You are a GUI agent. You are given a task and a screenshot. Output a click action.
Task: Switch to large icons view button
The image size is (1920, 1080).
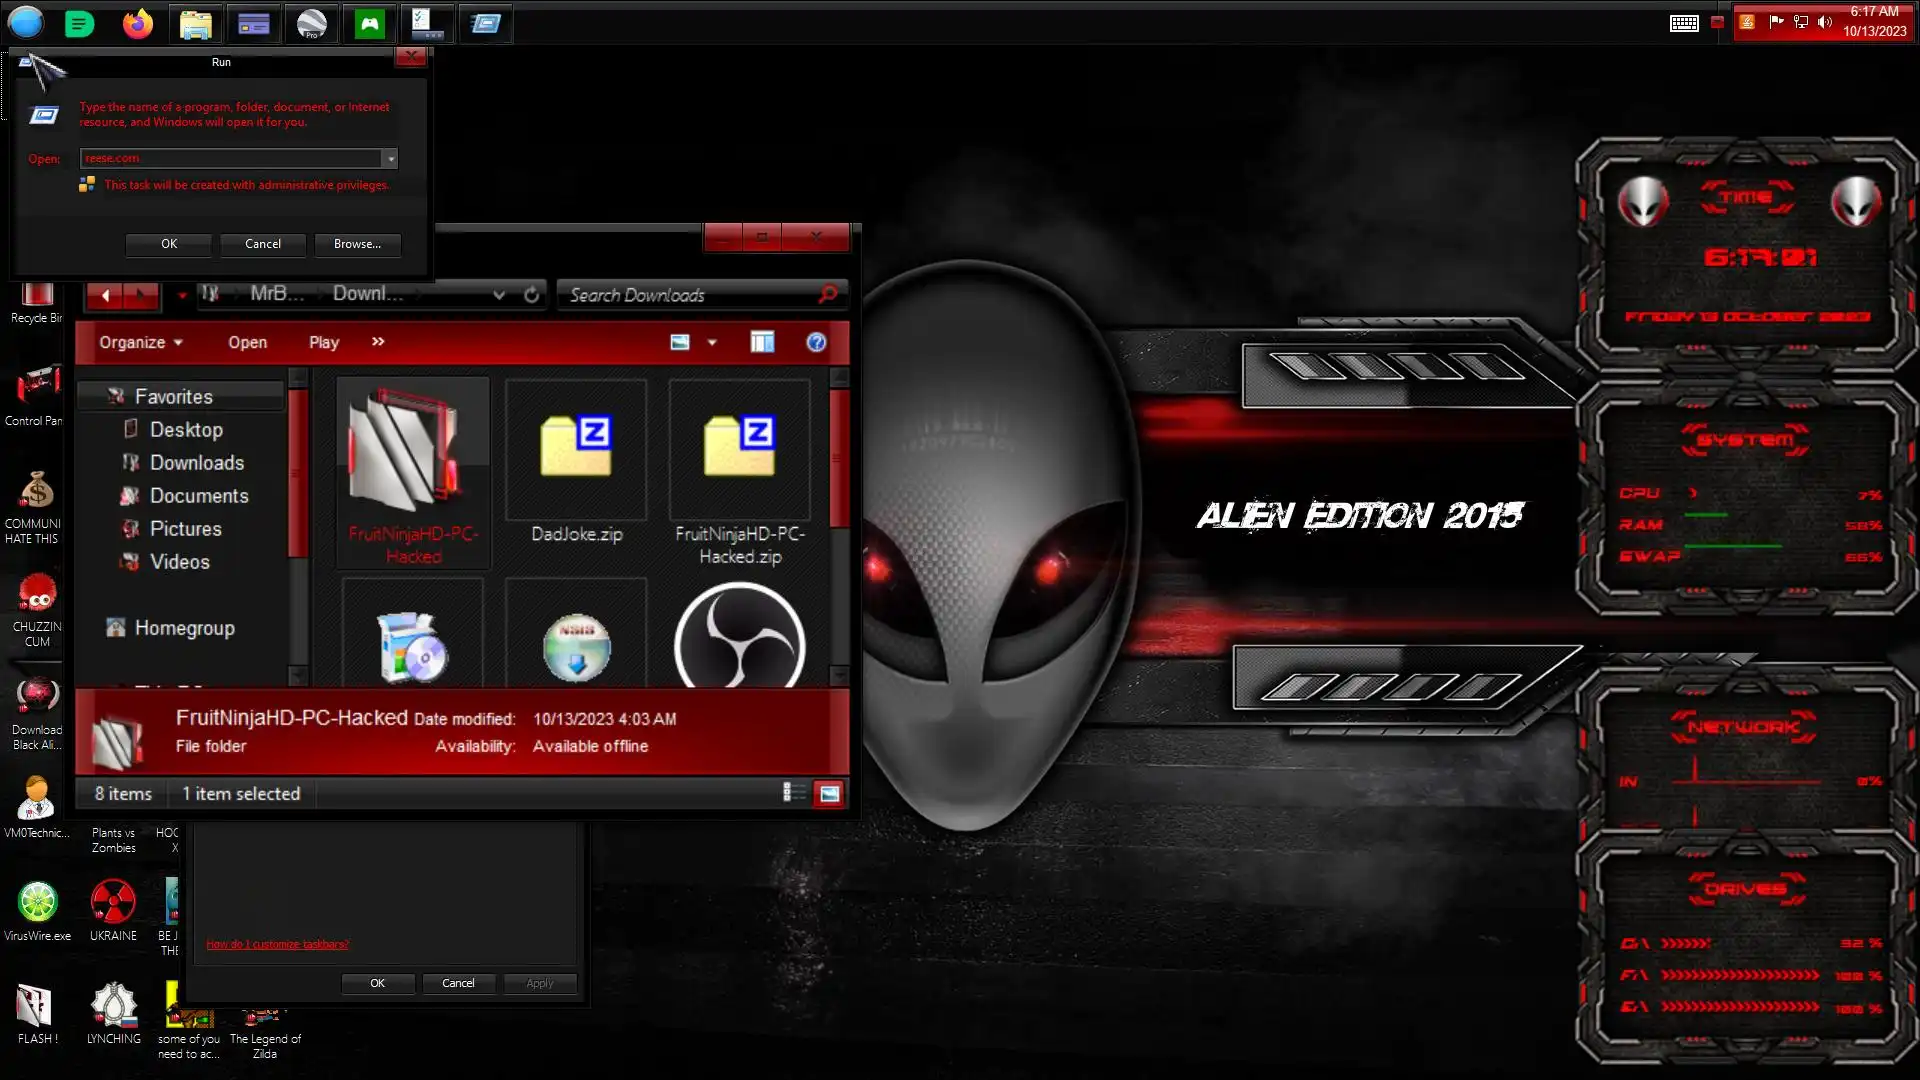tap(829, 793)
